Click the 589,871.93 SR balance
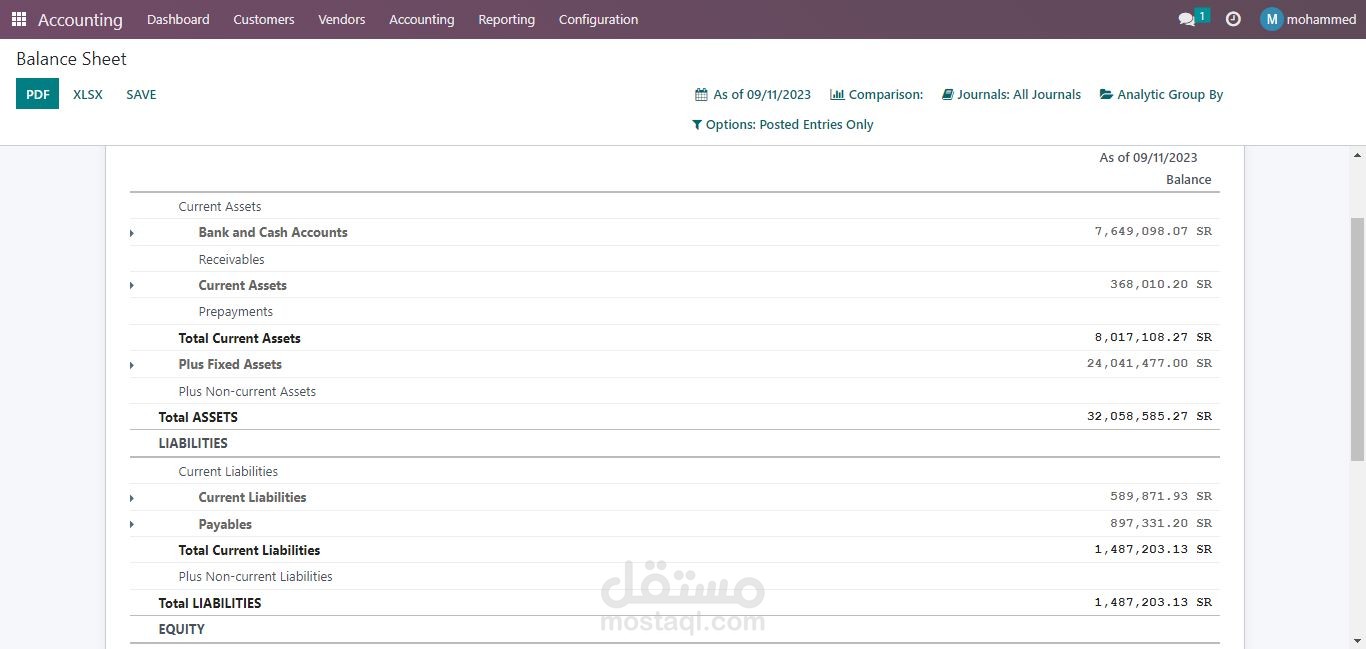The image size is (1366, 649). (x=1161, y=496)
